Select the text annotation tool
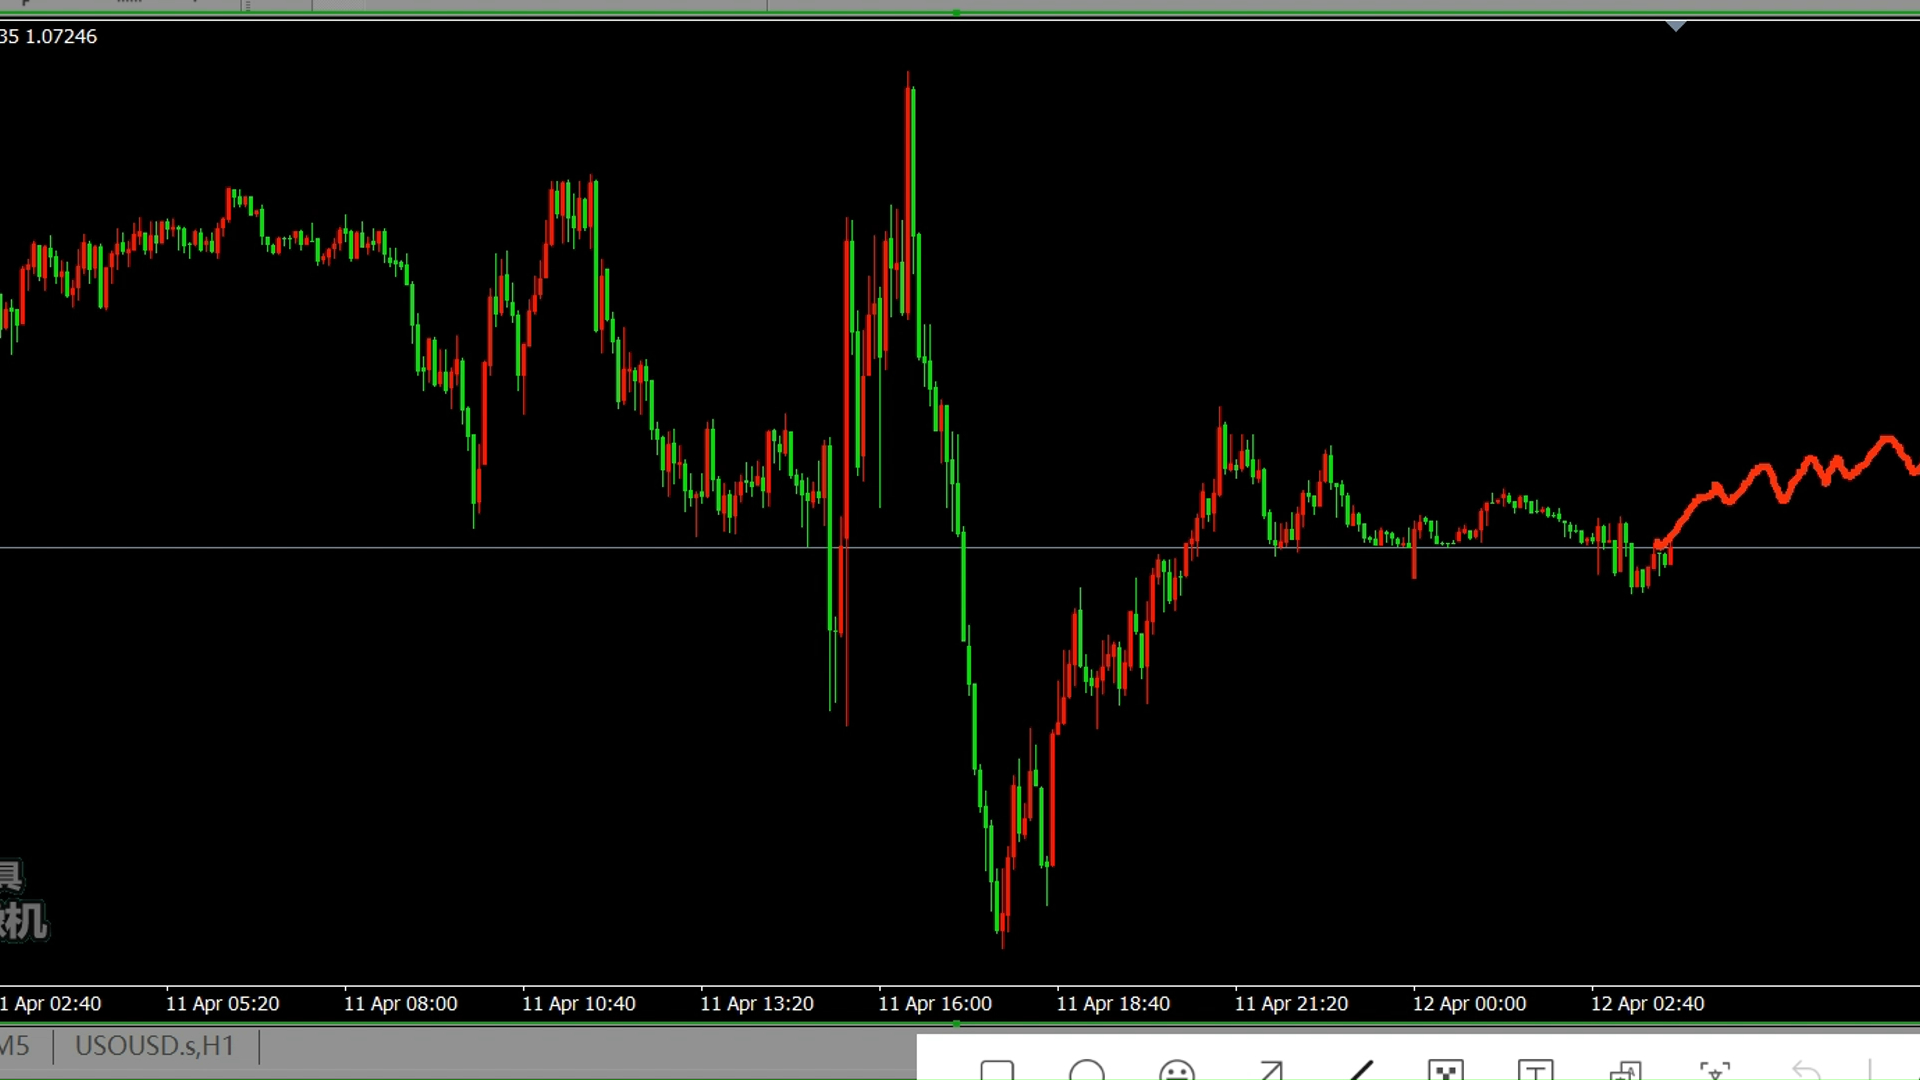 tap(1536, 1070)
